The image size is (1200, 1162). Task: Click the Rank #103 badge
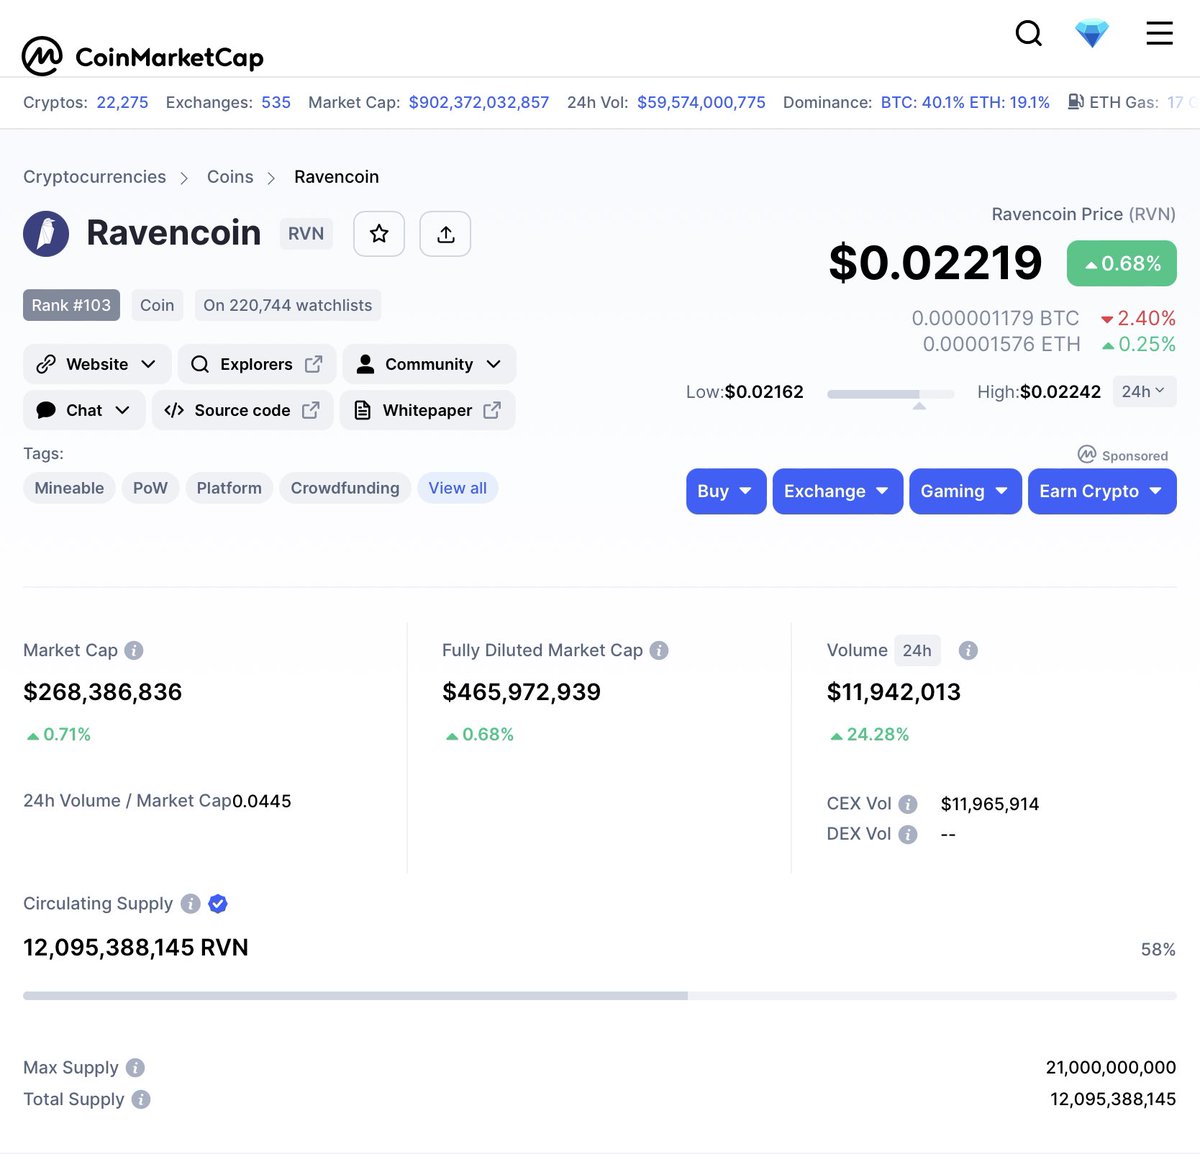71,305
